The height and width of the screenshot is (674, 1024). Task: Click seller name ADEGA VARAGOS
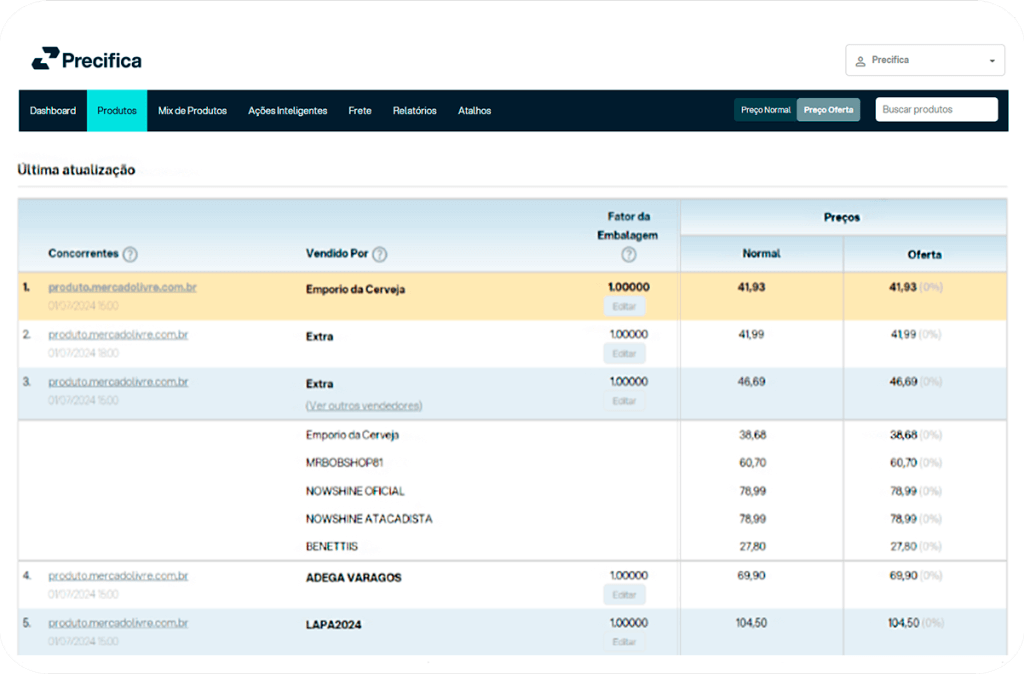pyautogui.click(x=353, y=577)
